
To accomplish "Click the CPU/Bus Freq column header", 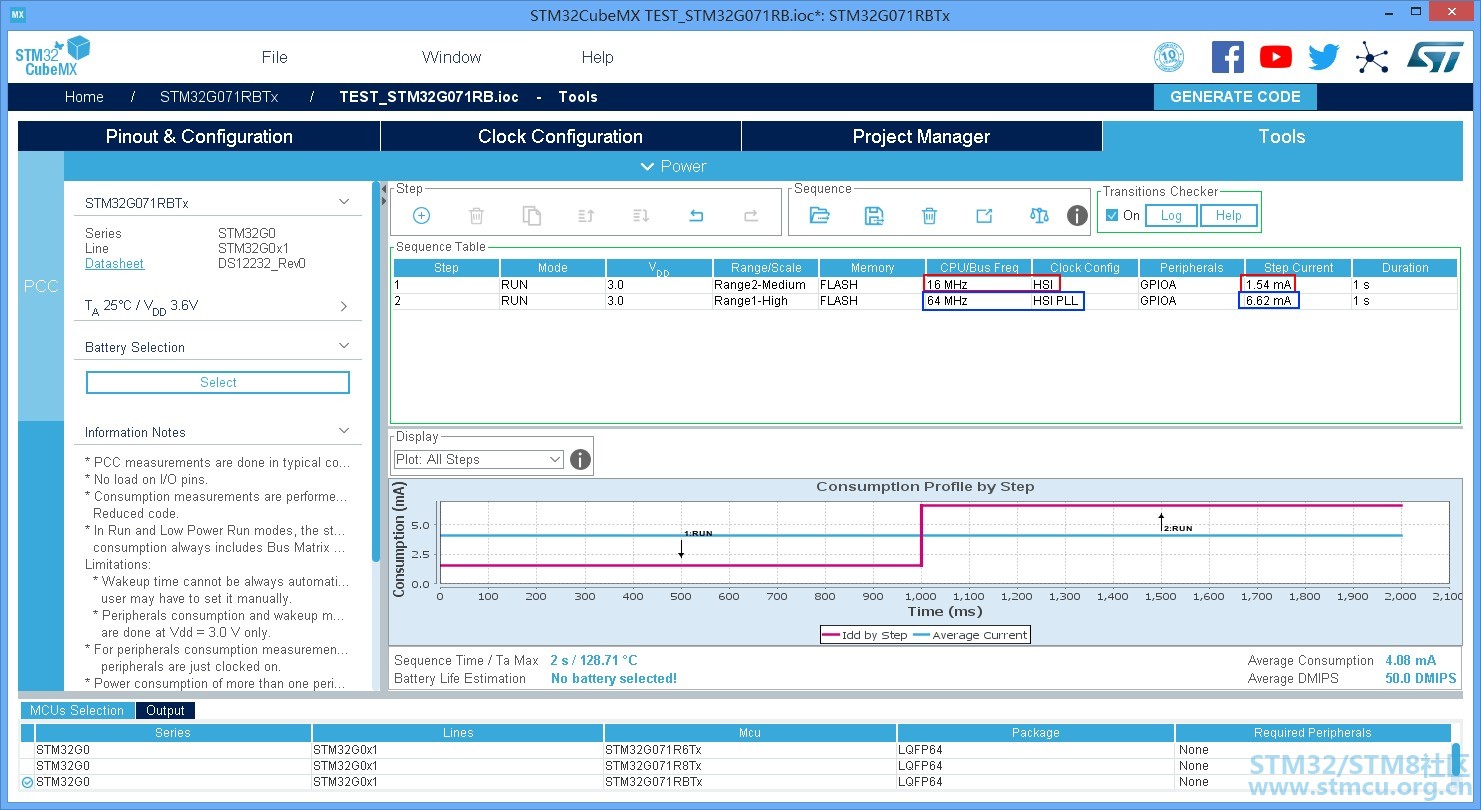I will point(979,268).
